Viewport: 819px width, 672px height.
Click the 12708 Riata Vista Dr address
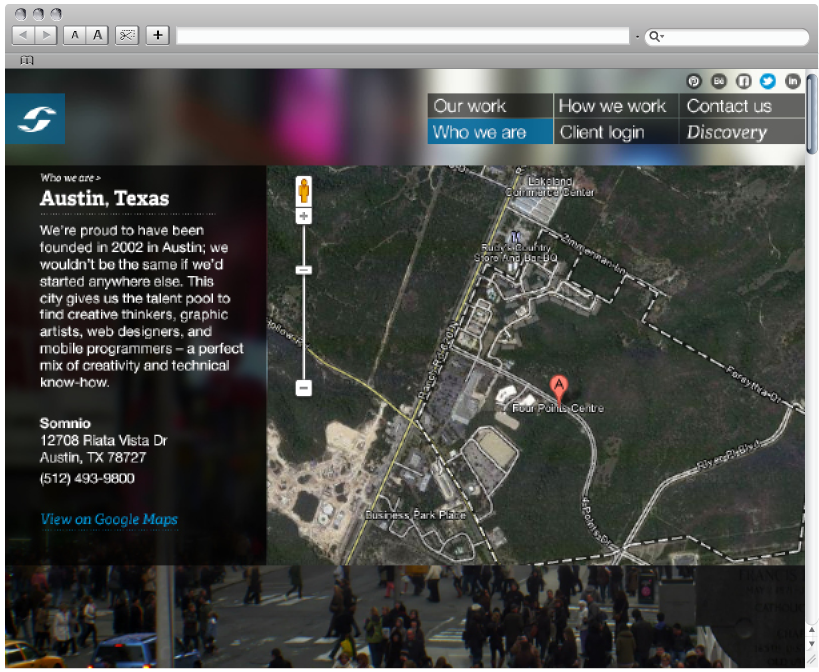pos(103,441)
